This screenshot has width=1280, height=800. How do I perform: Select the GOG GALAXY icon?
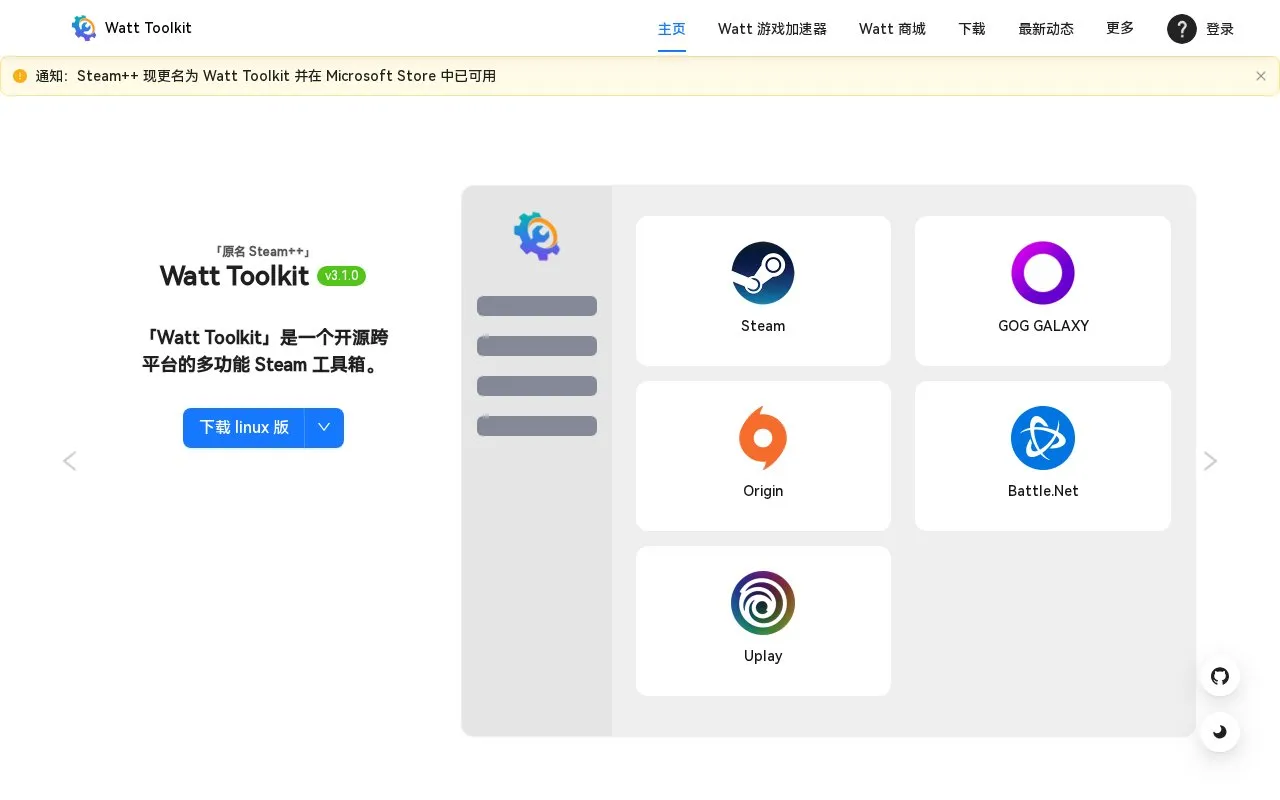pos(1043,273)
